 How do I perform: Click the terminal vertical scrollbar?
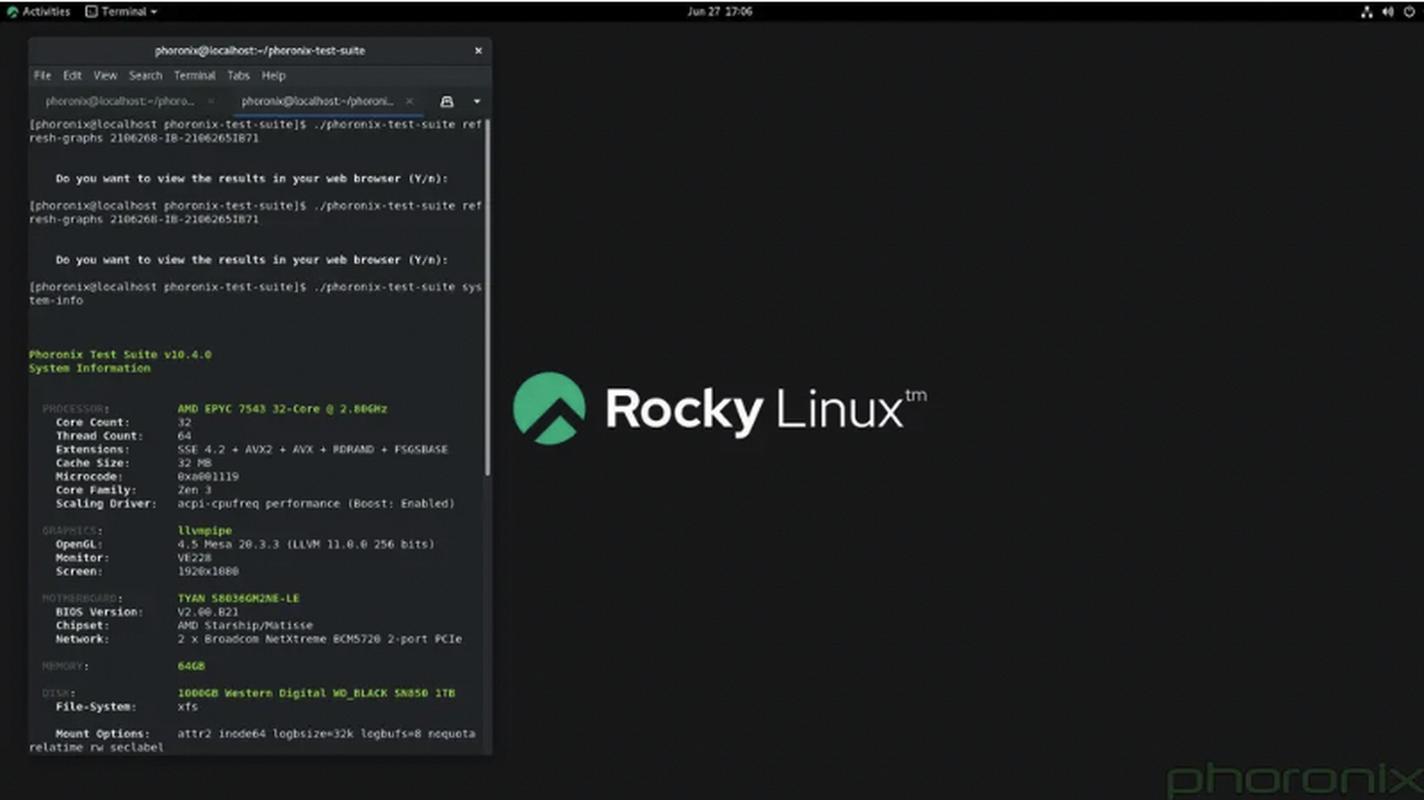[x=487, y=297]
